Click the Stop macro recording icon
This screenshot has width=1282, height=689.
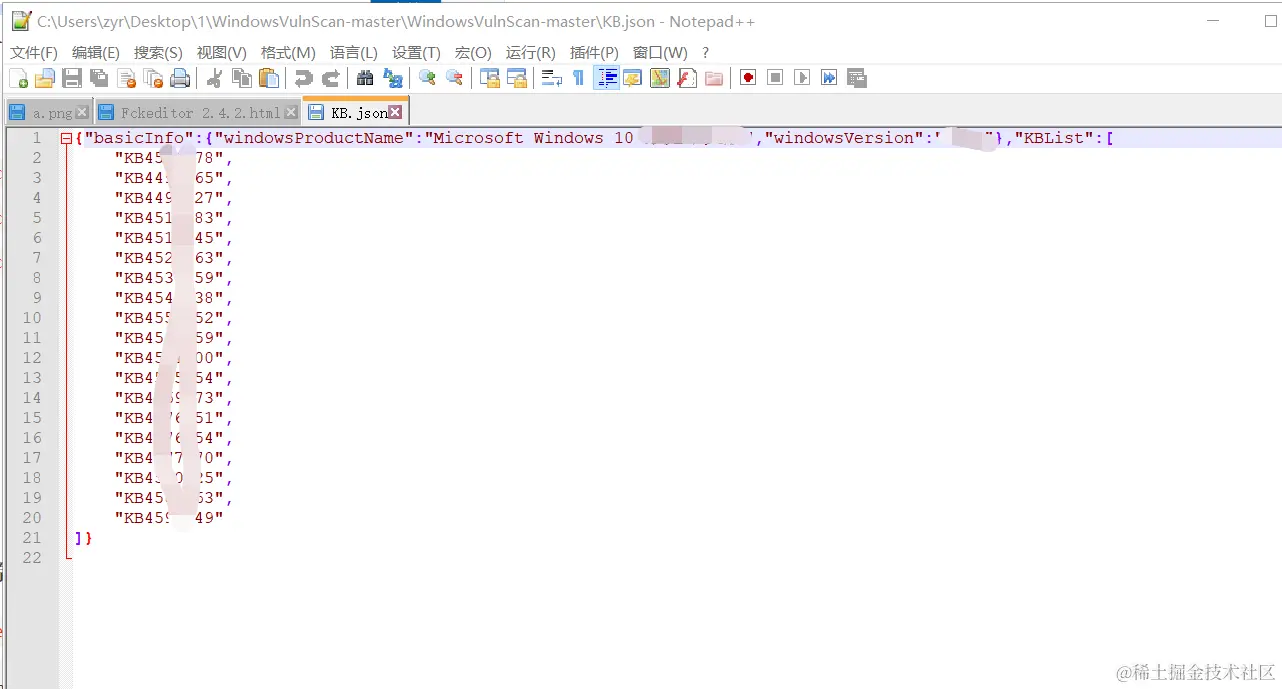tap(775, 78)
